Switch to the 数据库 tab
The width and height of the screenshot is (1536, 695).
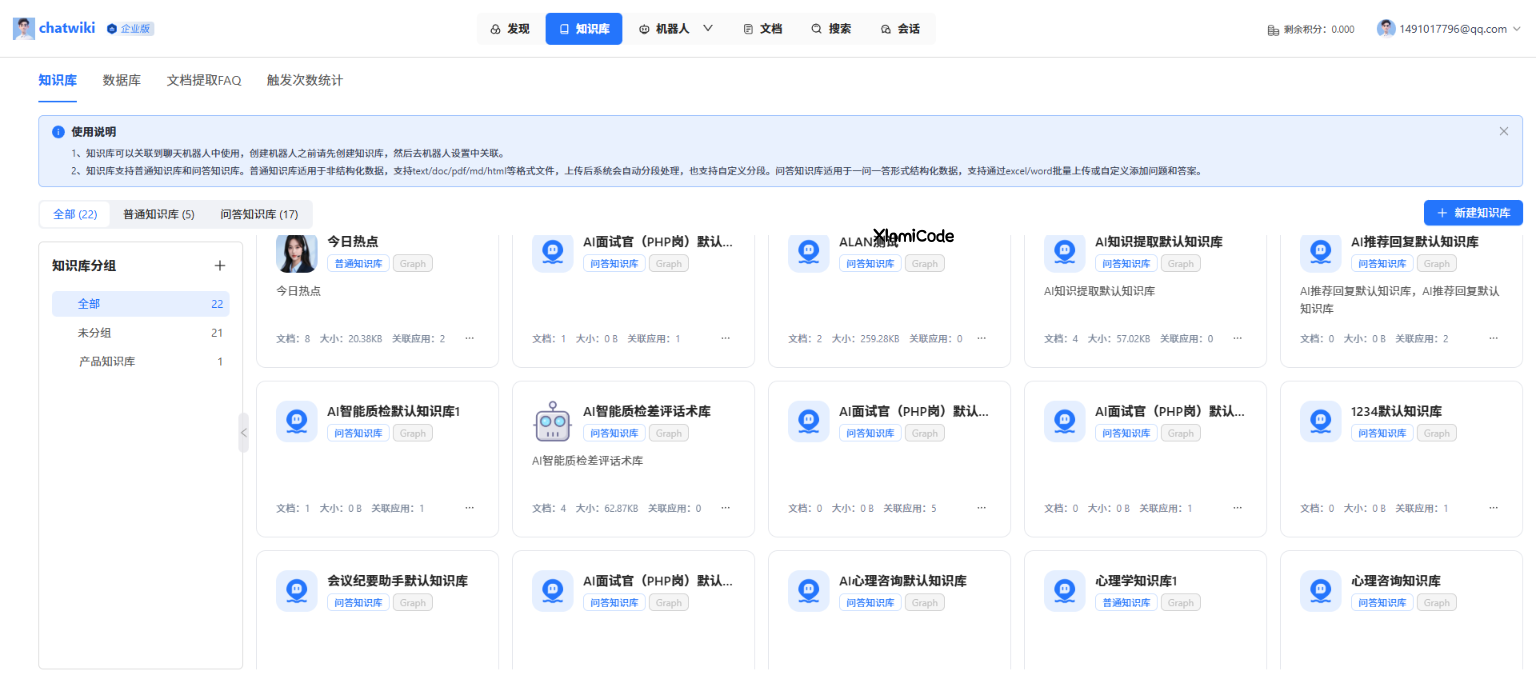pyautogui.click(x=121, y=80)
